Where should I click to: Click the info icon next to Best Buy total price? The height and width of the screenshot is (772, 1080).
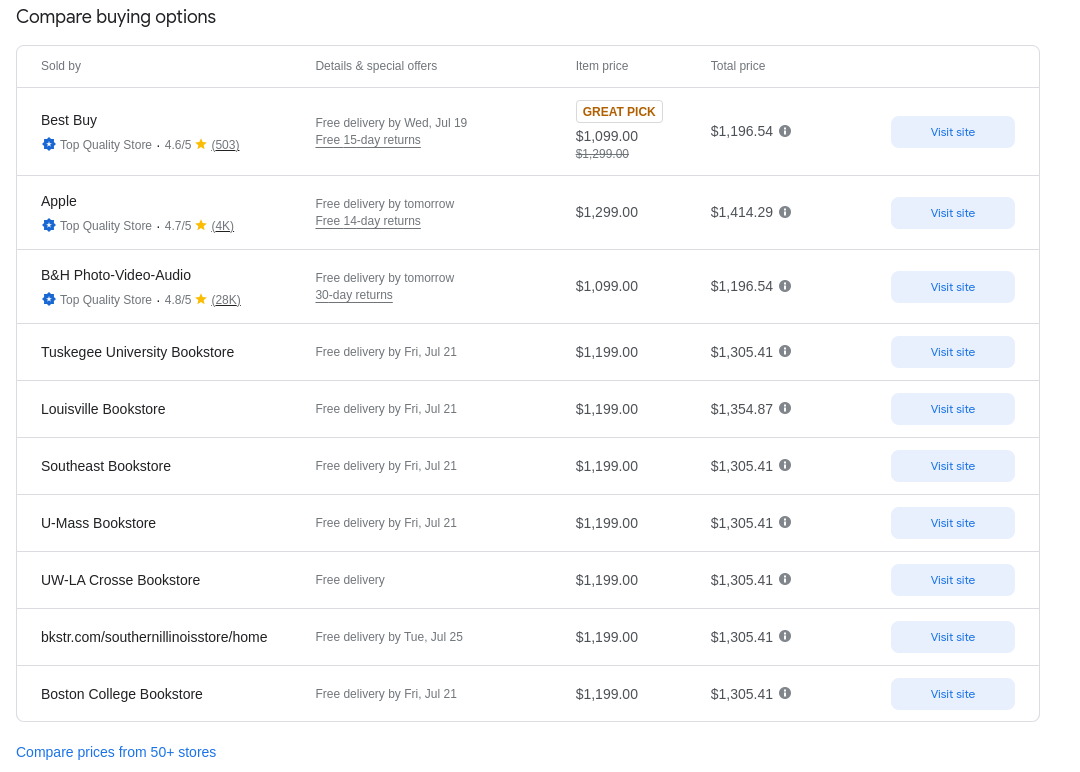pyautogui.click(x=785, y=131)
